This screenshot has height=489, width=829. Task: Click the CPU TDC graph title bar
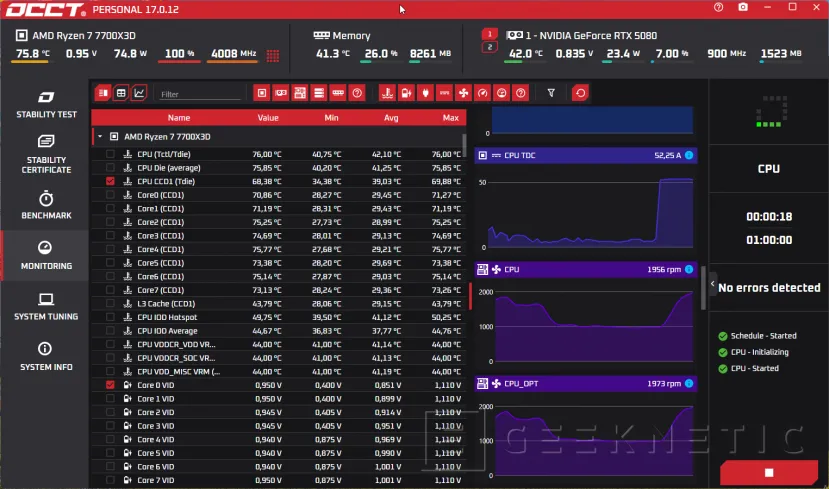[x=586, y=155]
